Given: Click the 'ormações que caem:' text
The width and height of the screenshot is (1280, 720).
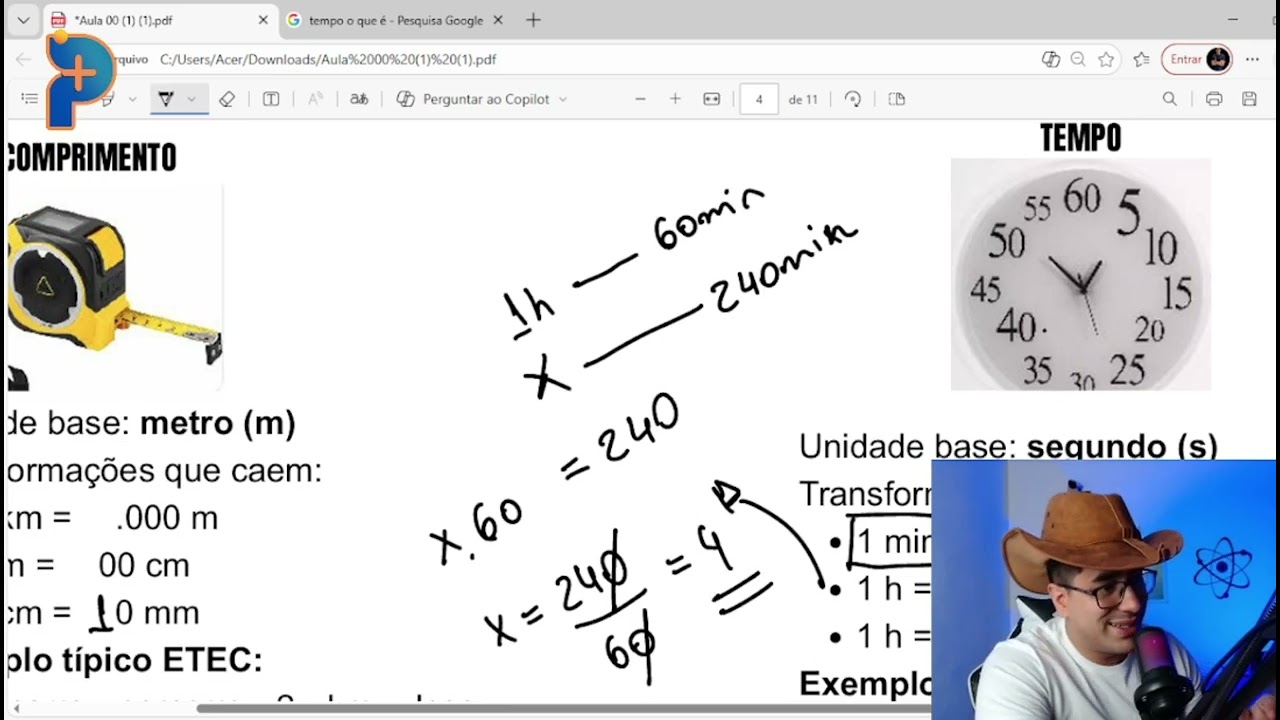Looking at the screenshot, I should [164, 471].
